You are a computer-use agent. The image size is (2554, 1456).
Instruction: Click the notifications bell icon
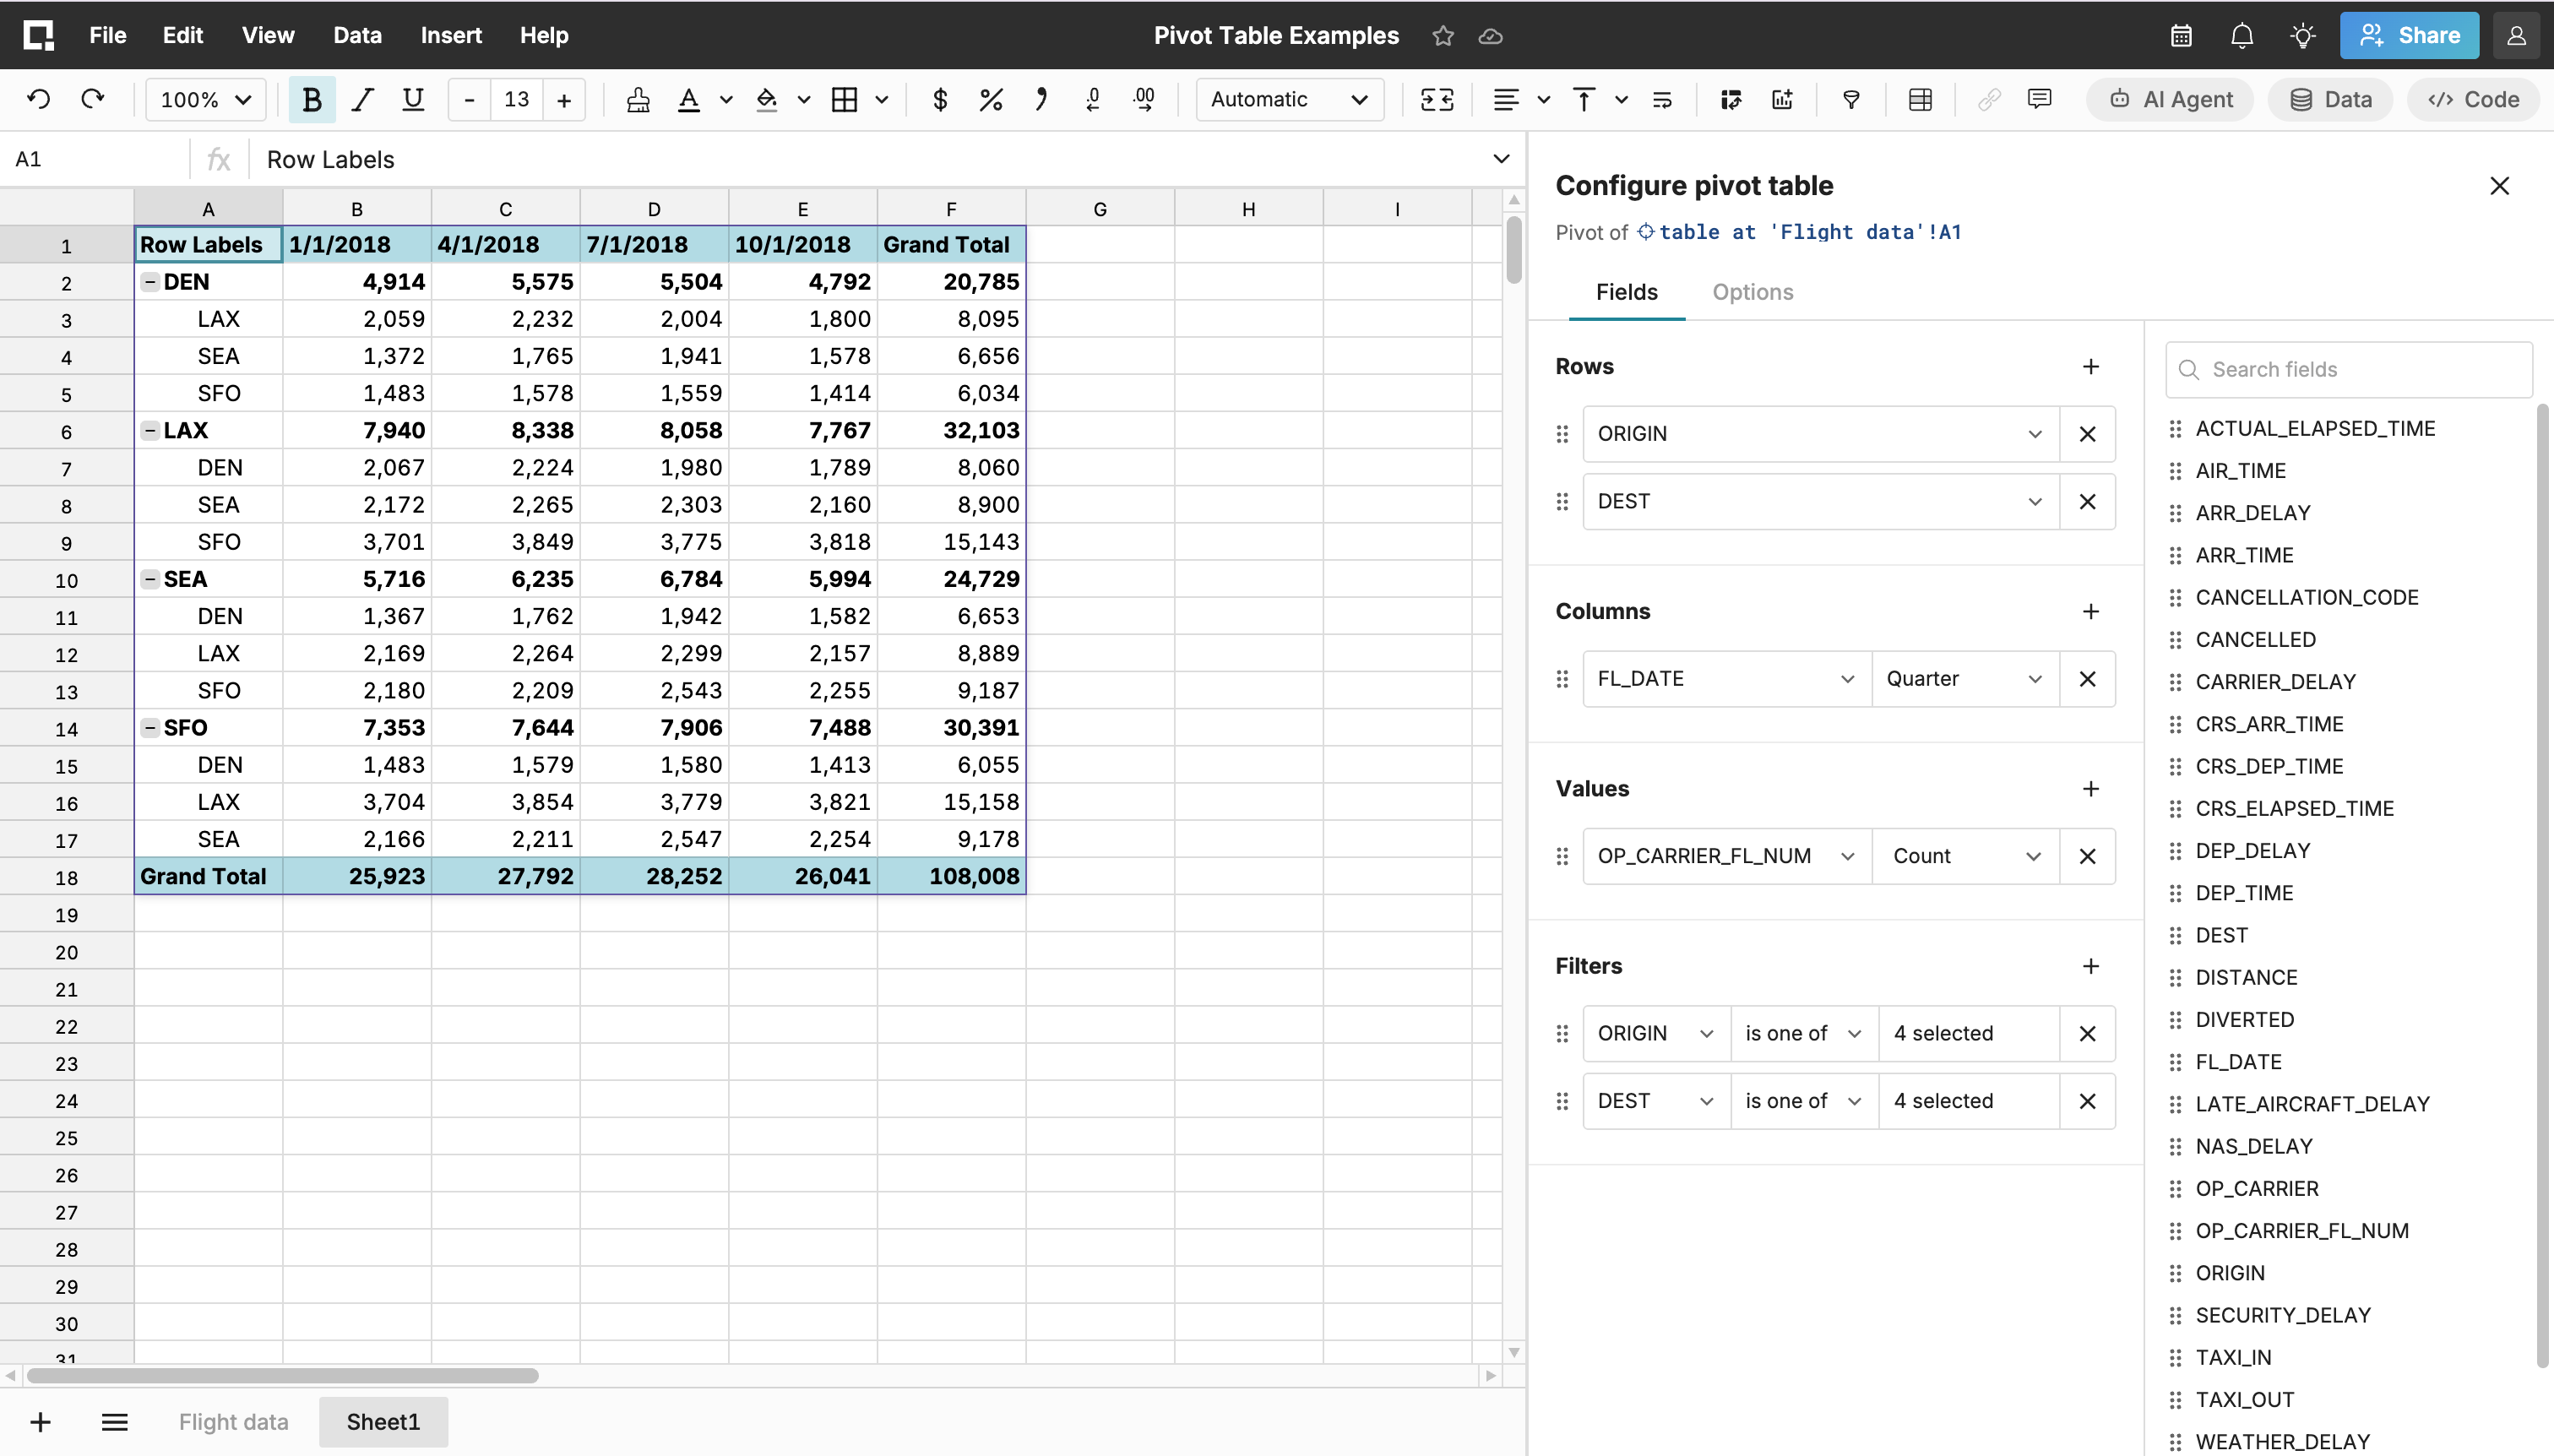pyautogui.click(x=2242, y=35)
